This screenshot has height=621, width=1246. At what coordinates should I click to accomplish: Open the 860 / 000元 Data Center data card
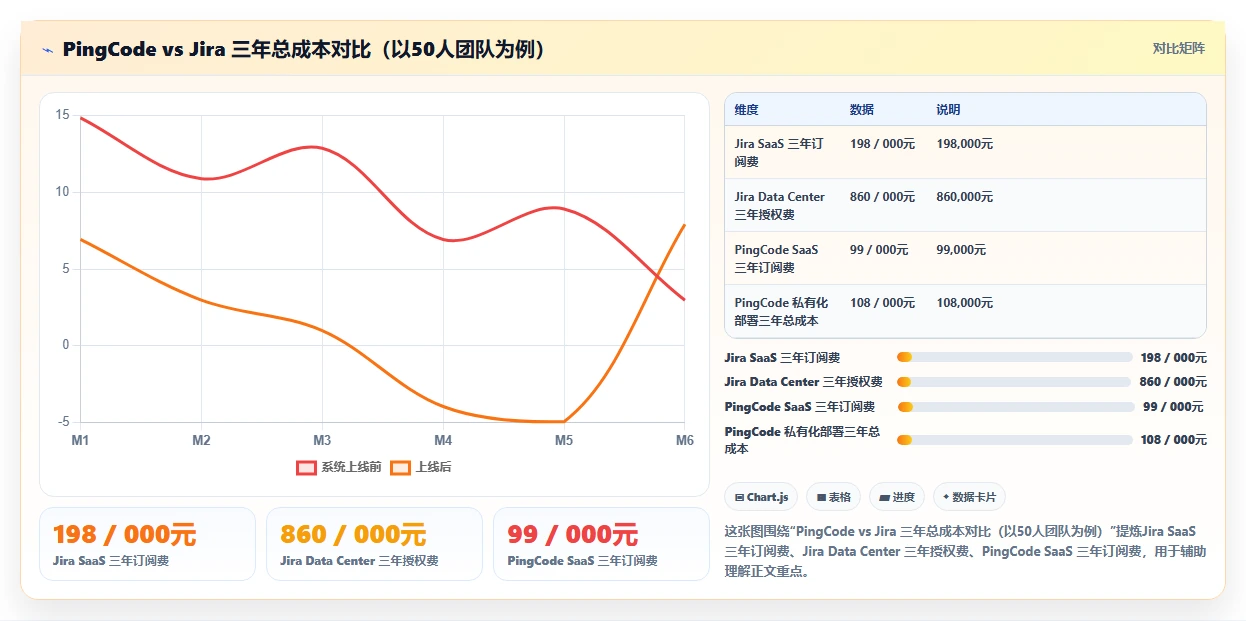(374, 544)
